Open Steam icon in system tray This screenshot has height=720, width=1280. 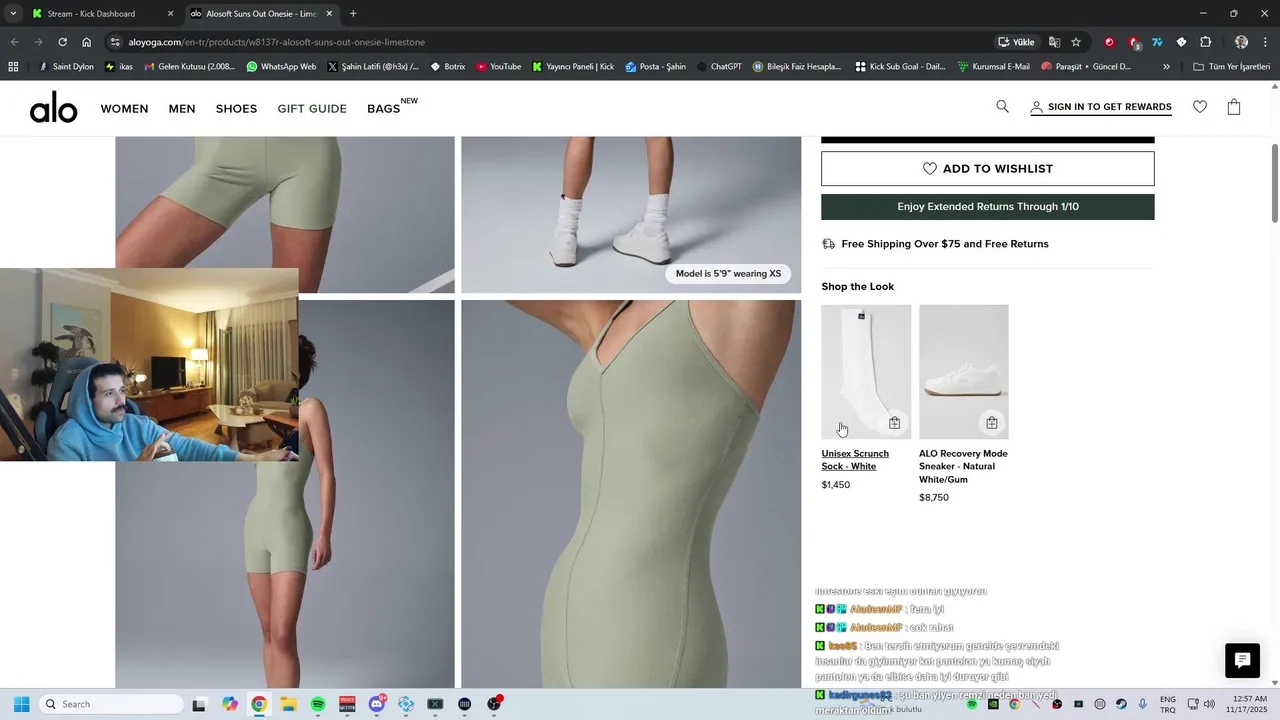pyautogui.click(x=1121, y=704)
